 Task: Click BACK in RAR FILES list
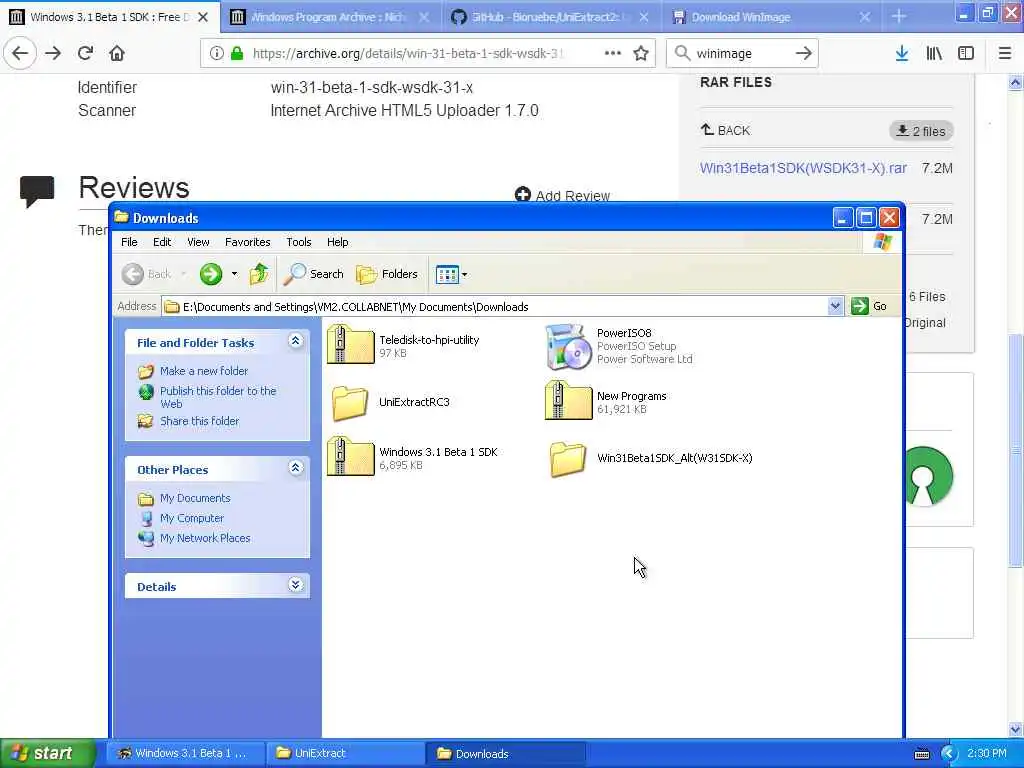[x=726, y=130]
